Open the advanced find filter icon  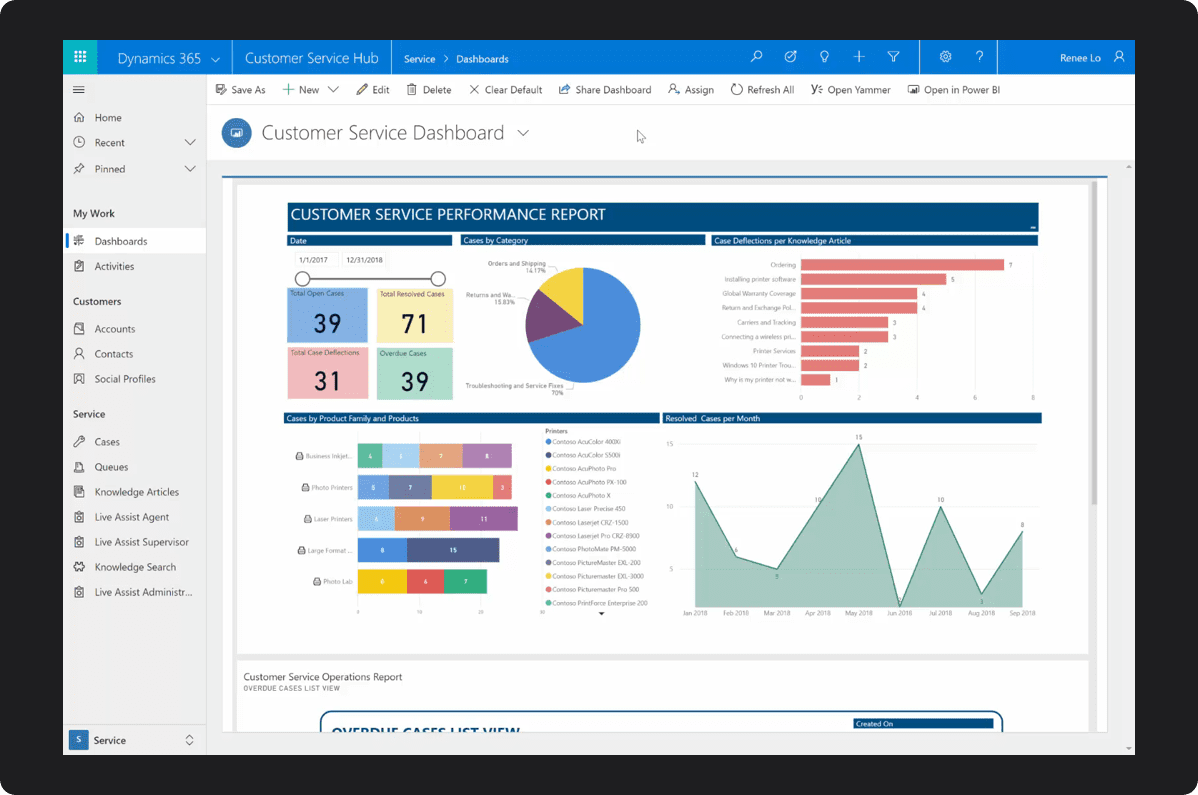tap(893, 57)
